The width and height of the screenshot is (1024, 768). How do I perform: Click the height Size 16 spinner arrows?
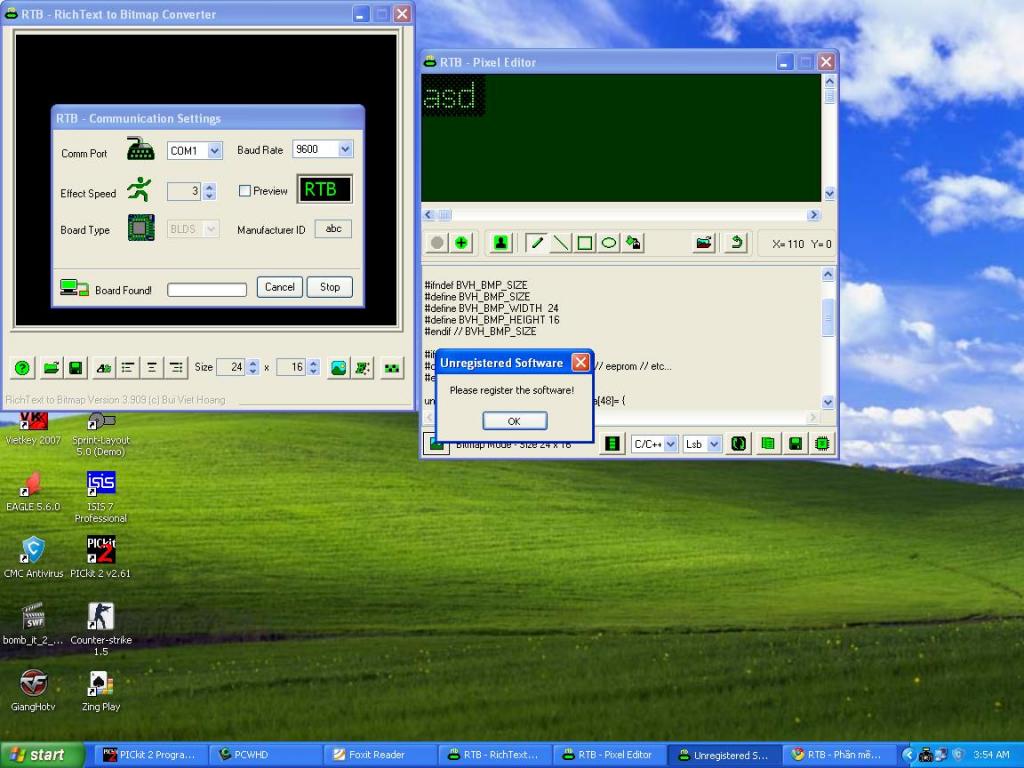point(313,368)
